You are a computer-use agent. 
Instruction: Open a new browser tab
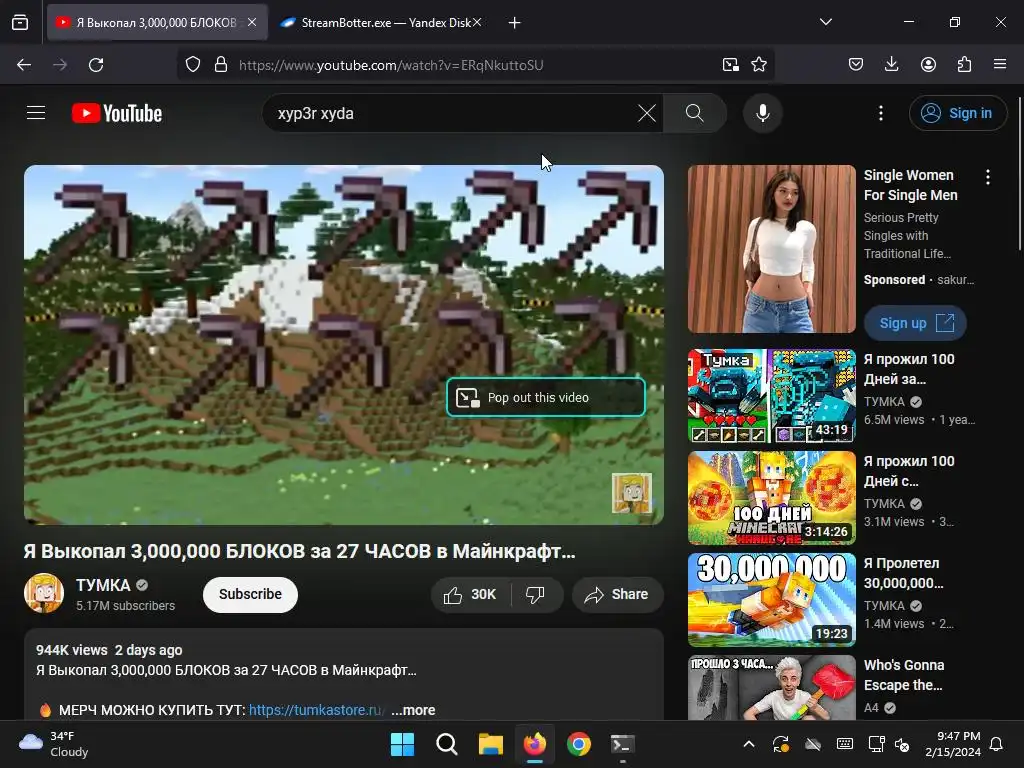515,23
